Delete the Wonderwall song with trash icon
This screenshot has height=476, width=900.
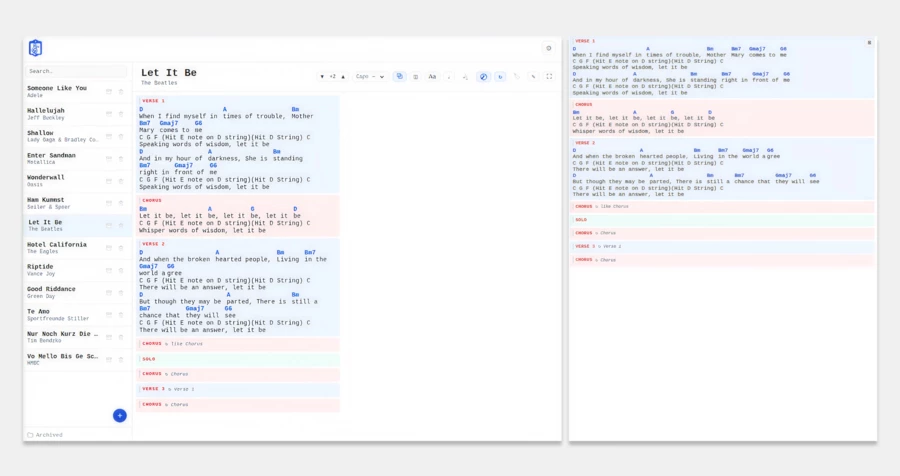click(x=121, y=181)
